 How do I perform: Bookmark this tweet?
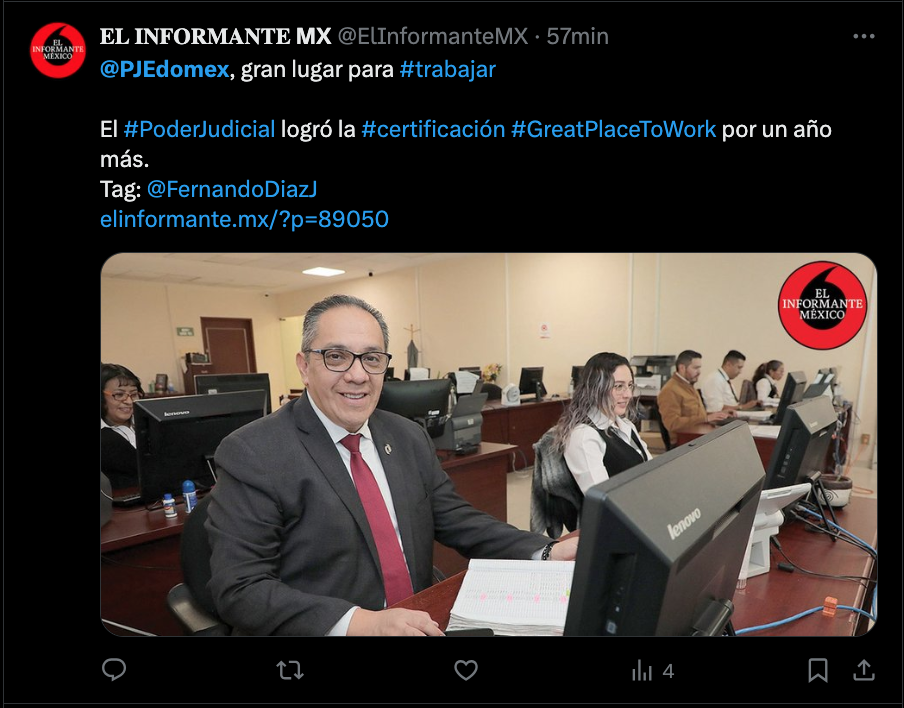pos(818,671)
